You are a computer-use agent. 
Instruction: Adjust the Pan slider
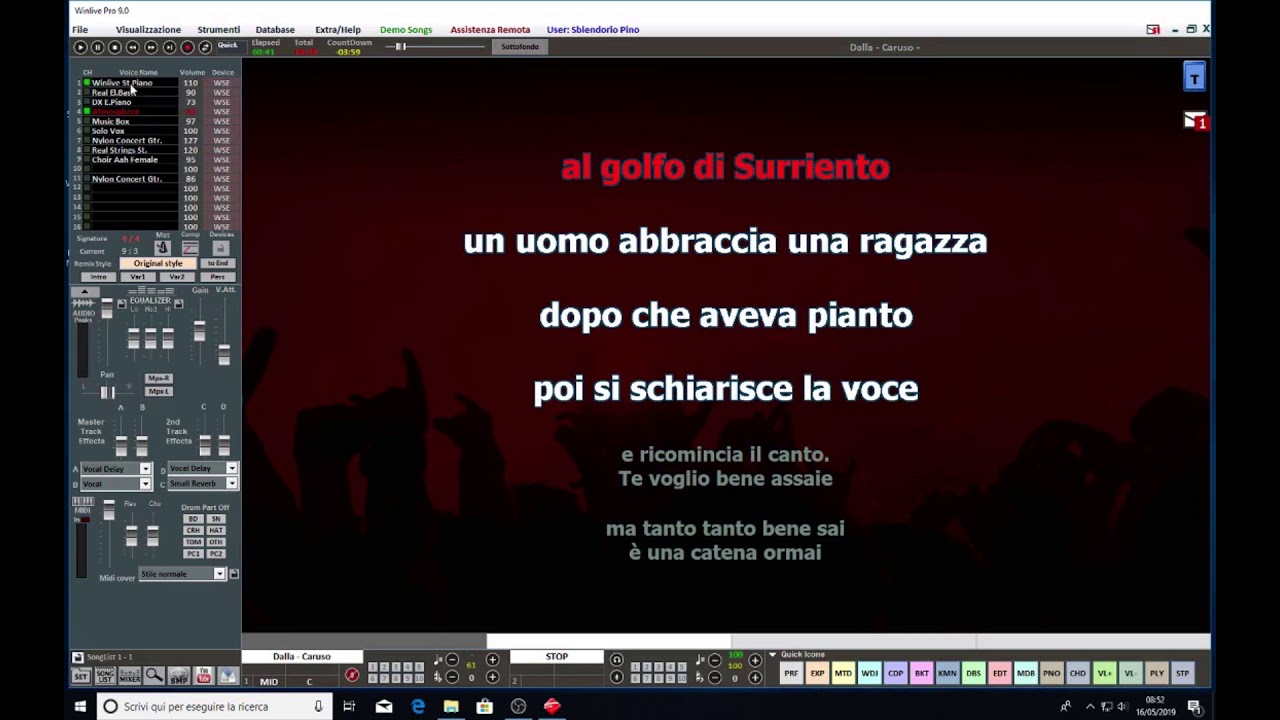[x=107, y=391]
